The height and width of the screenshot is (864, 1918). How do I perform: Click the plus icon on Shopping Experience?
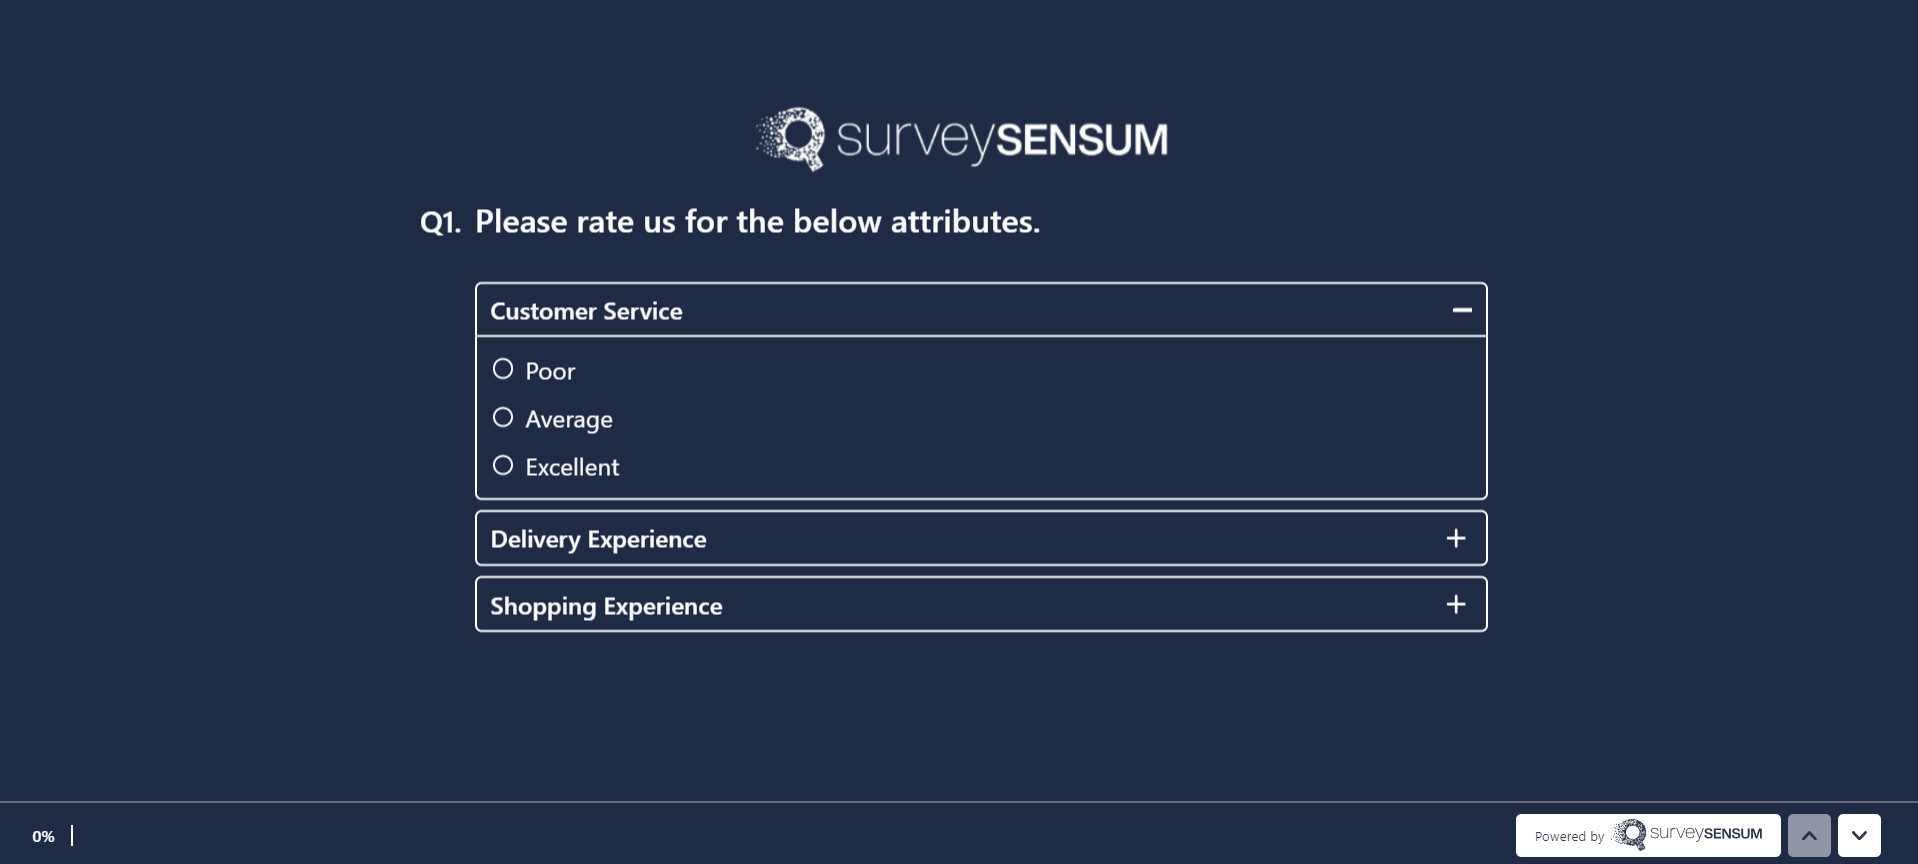pos(1456,603)
